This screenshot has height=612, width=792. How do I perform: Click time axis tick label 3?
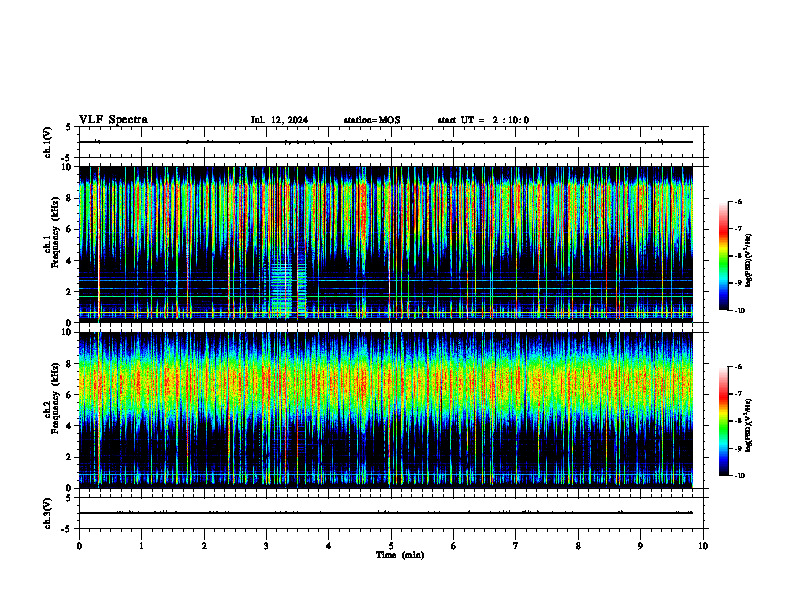pos(266,546)
